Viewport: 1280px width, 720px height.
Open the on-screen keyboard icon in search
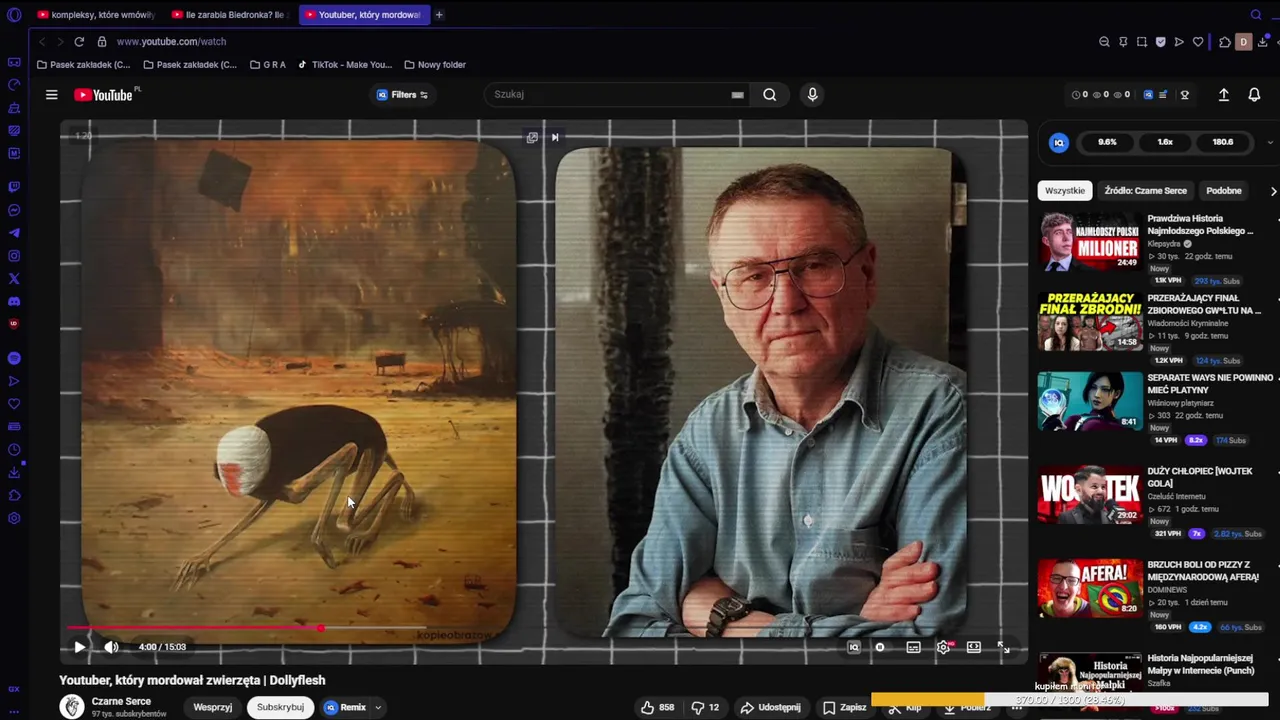(737, 95)
